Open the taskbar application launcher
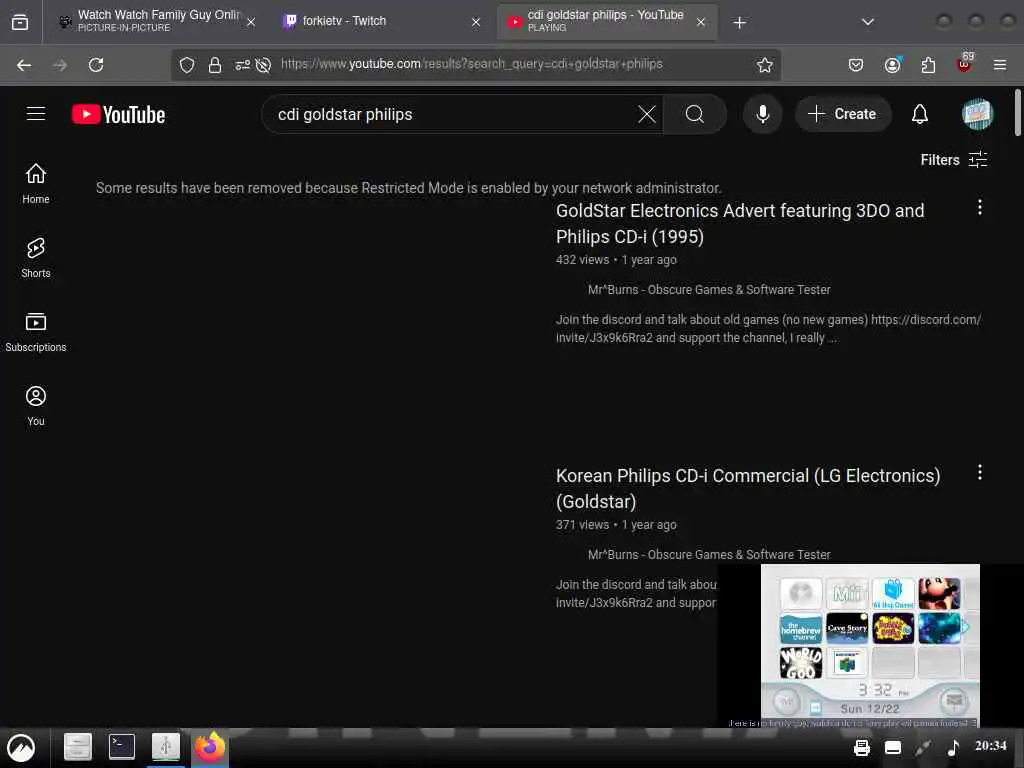Viewport: 1024px width, 768px height. tap(22, 748)
